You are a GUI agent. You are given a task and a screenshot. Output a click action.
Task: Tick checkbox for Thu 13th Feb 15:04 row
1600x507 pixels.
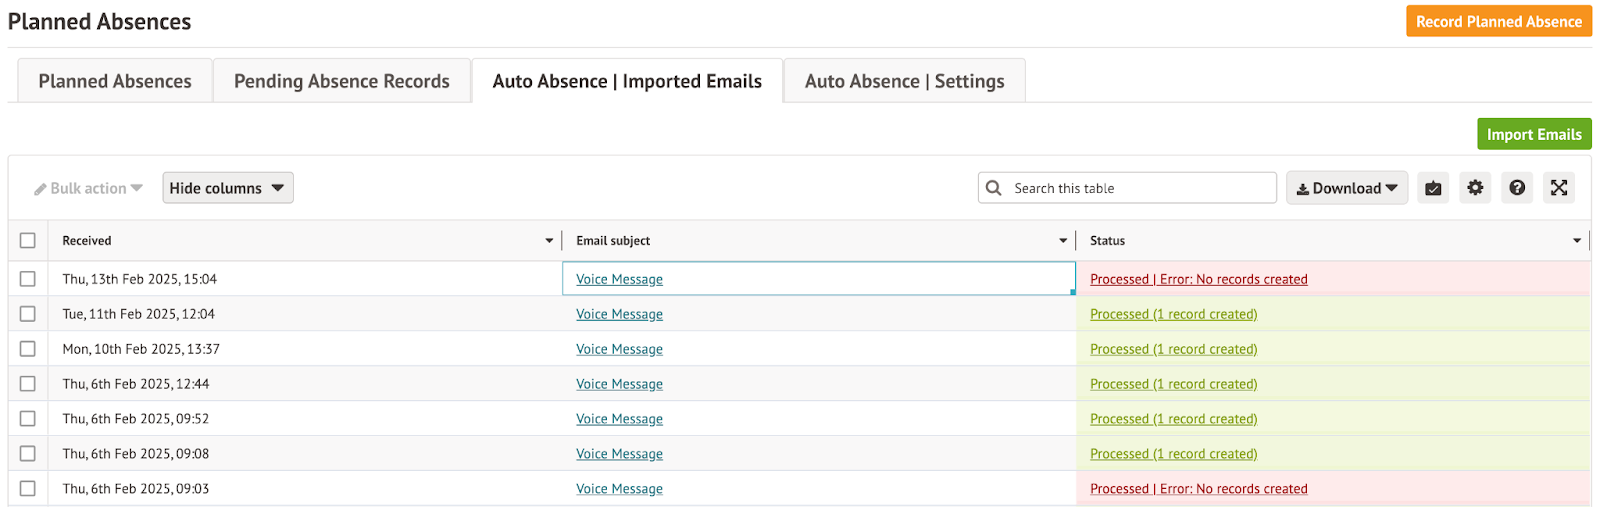coord(28,279)
